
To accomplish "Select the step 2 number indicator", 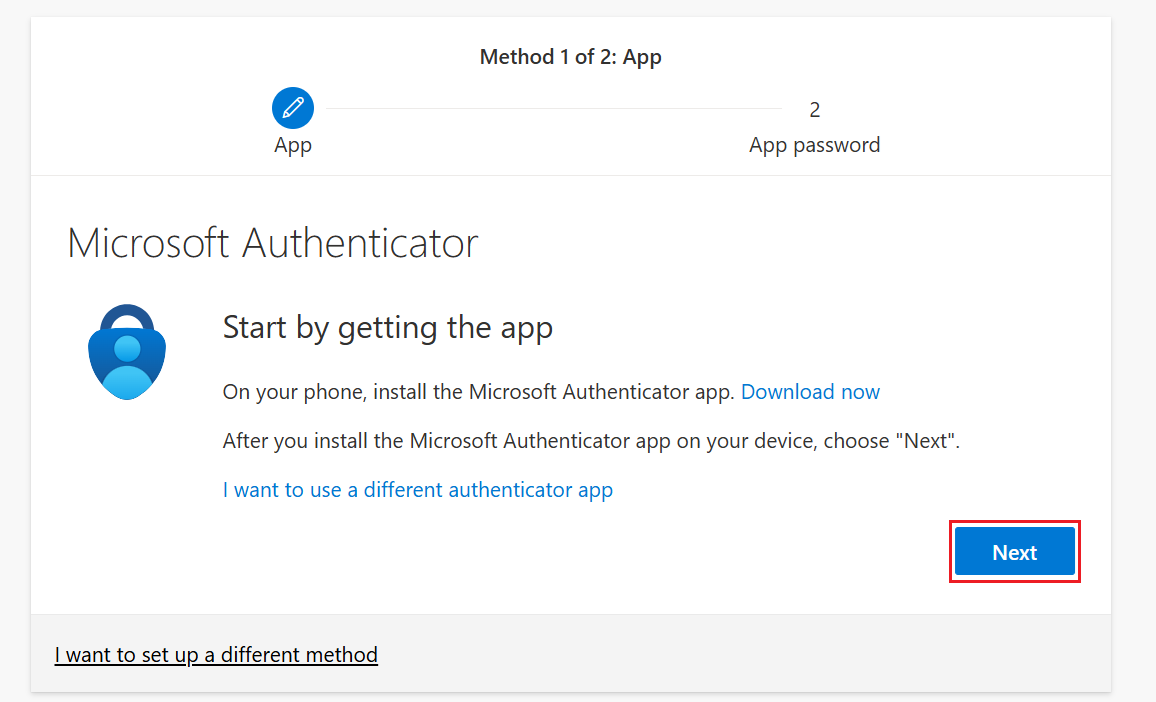I will point(814,109).
